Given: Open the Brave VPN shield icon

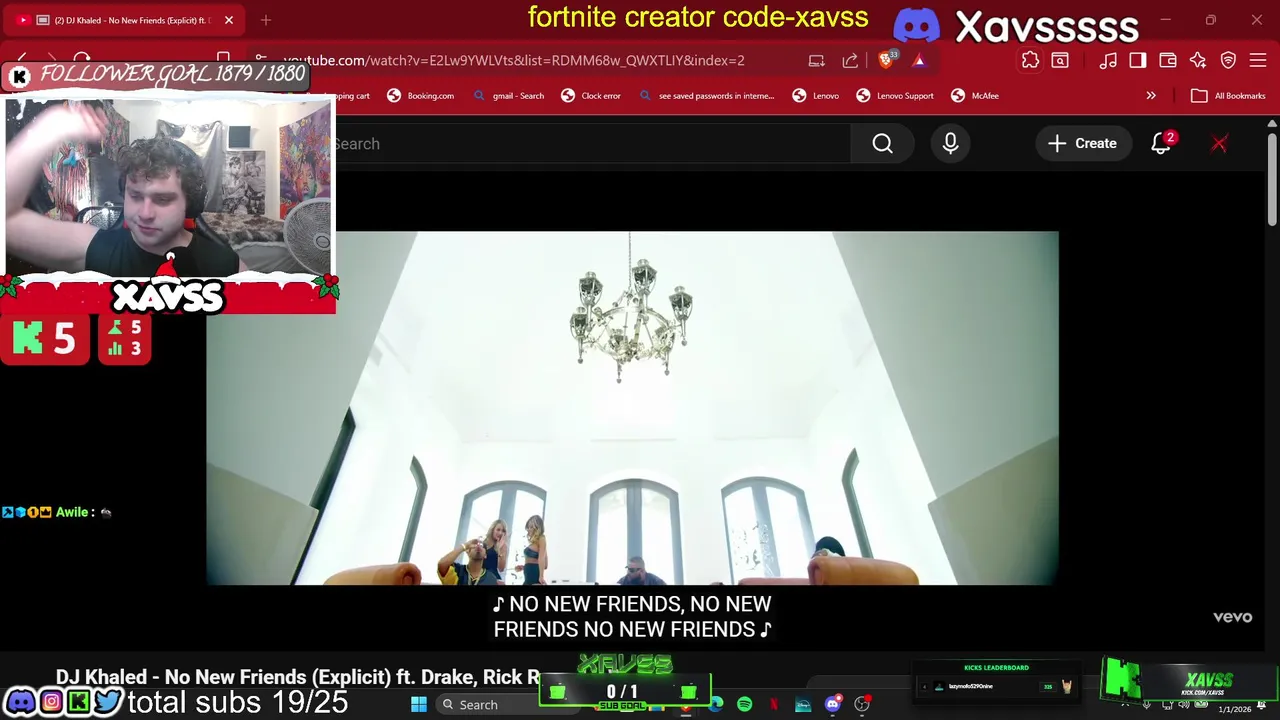Looking at the screenshot, I should pyautogui.click(x=1228, y=61).
